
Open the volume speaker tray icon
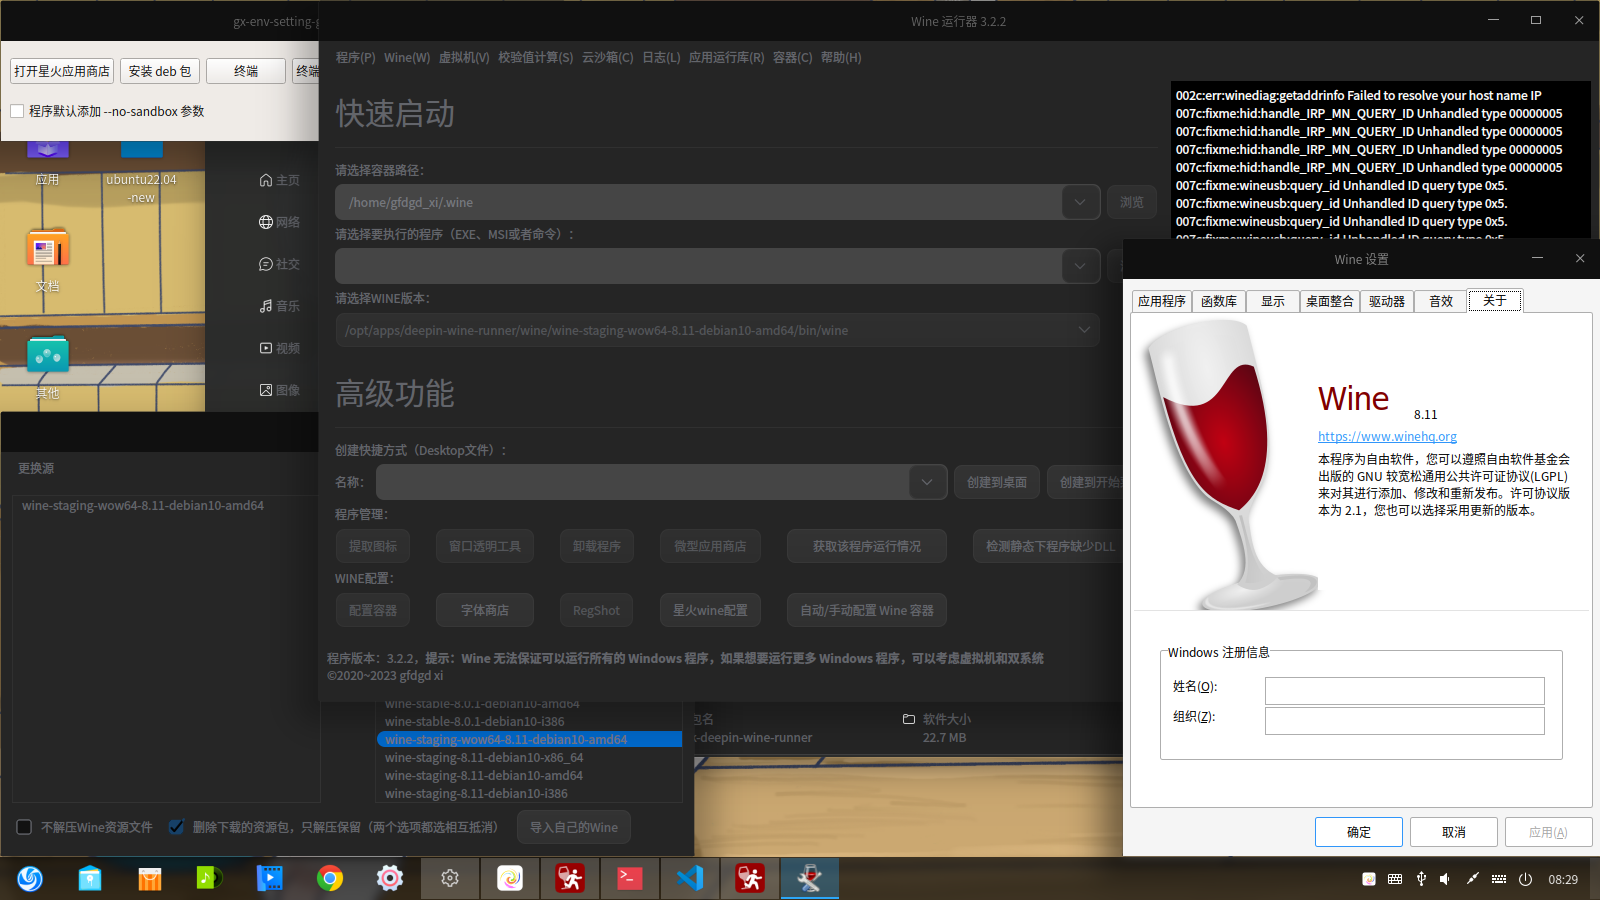pos(1445,879)
